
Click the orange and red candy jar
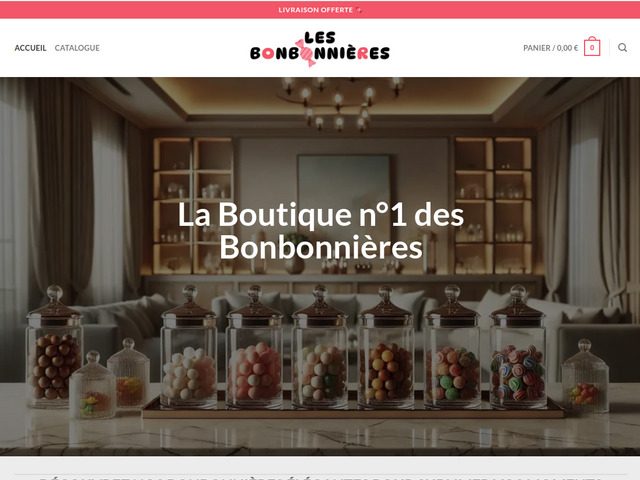[x=386, y=346]
